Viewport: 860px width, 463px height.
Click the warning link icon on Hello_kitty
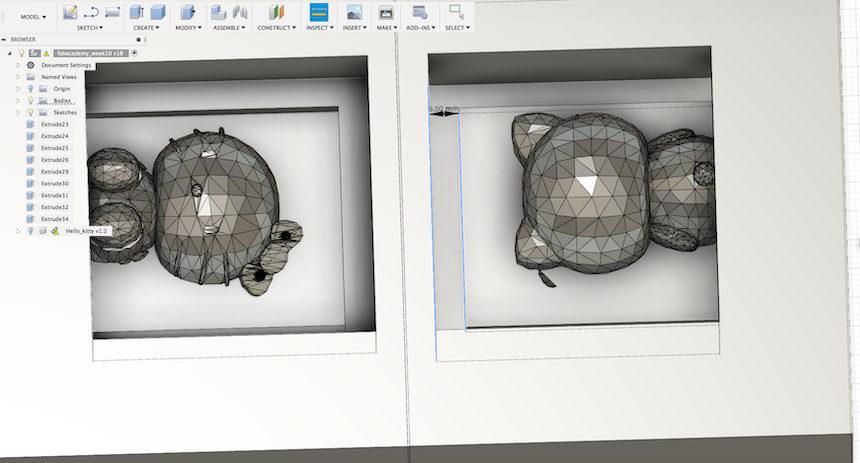55,231
